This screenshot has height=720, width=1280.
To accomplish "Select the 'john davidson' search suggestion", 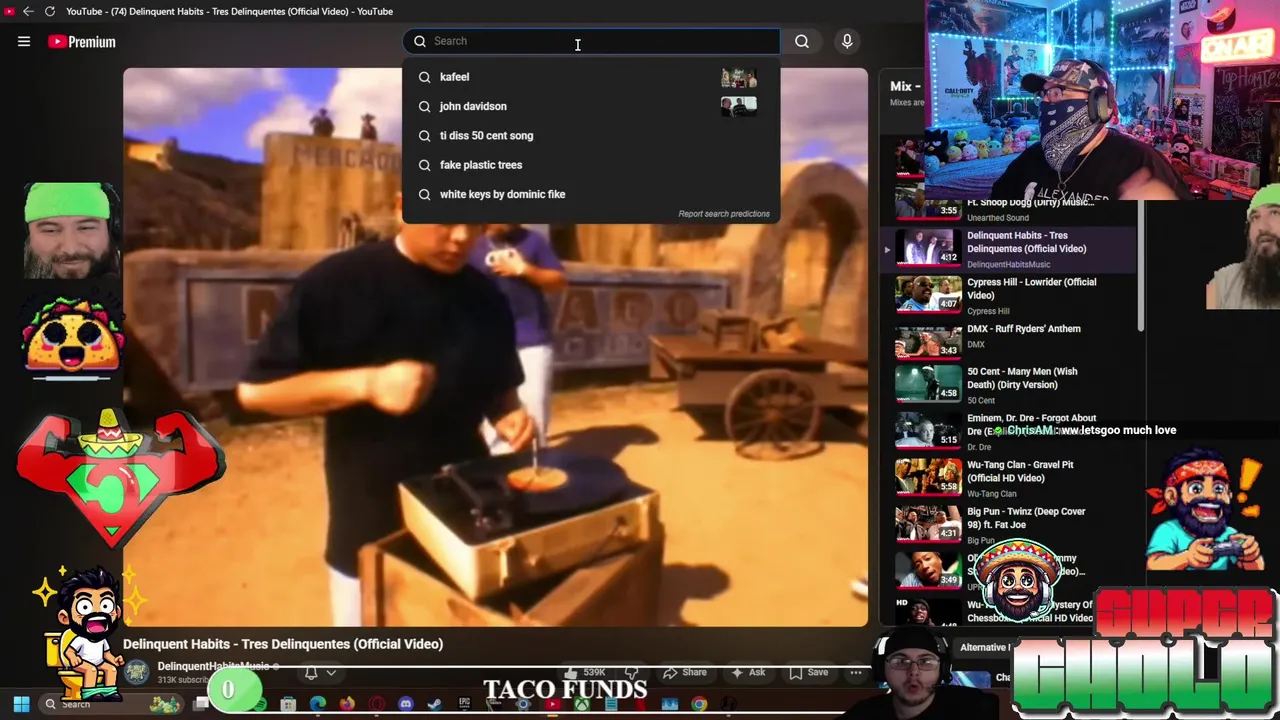I will (592, 106).
